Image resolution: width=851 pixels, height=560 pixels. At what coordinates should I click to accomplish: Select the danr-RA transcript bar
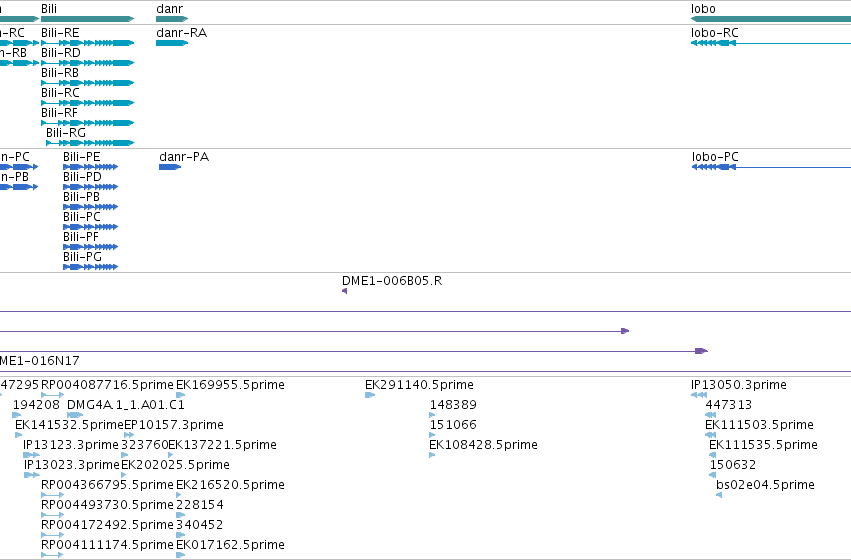(x=172, y=43)
